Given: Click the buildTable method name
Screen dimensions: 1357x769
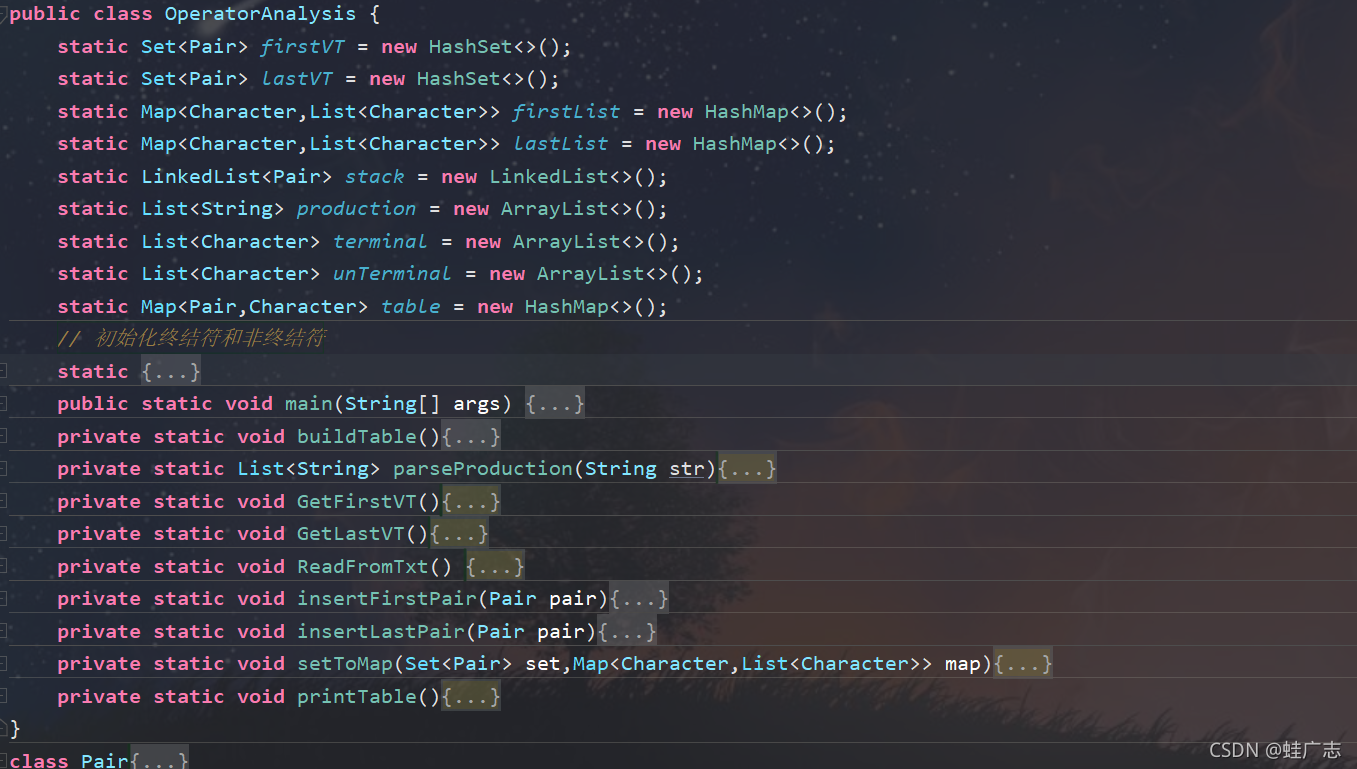Looking at the screenshot, I should coord(356,436).
